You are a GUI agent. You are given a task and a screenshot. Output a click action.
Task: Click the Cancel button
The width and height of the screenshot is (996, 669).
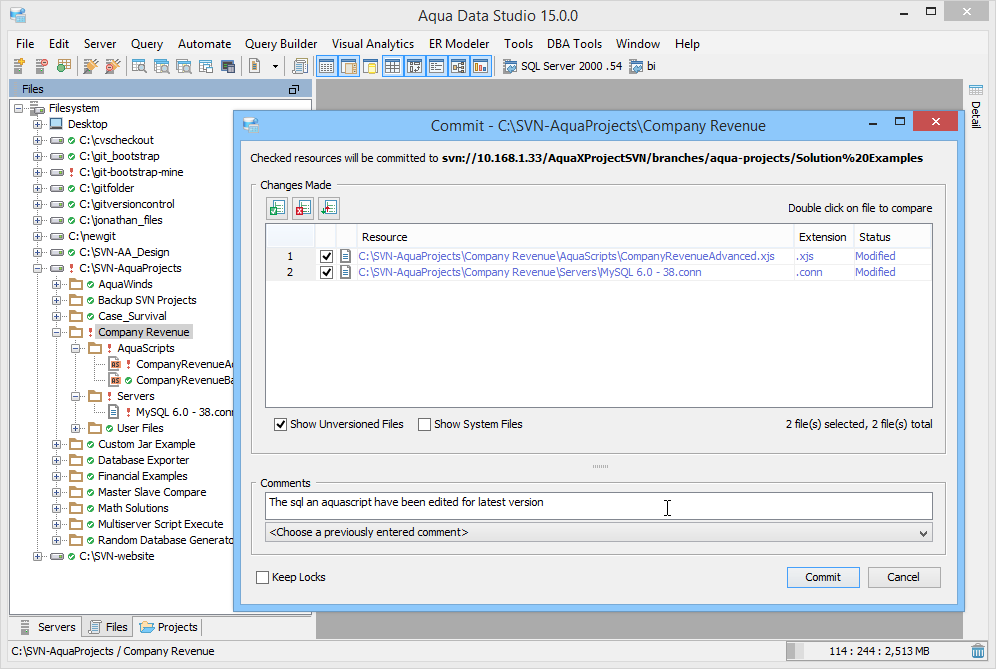(903, 577)
